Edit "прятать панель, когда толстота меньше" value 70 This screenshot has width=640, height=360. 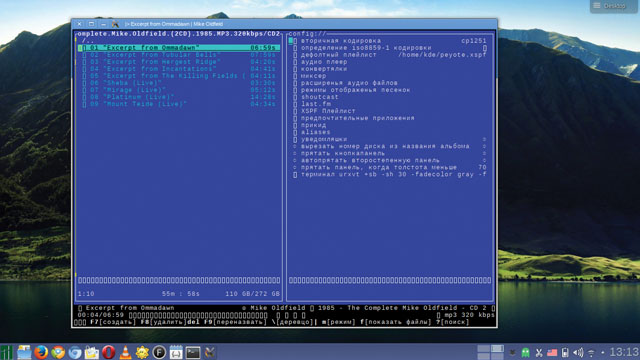click(389, 167)
